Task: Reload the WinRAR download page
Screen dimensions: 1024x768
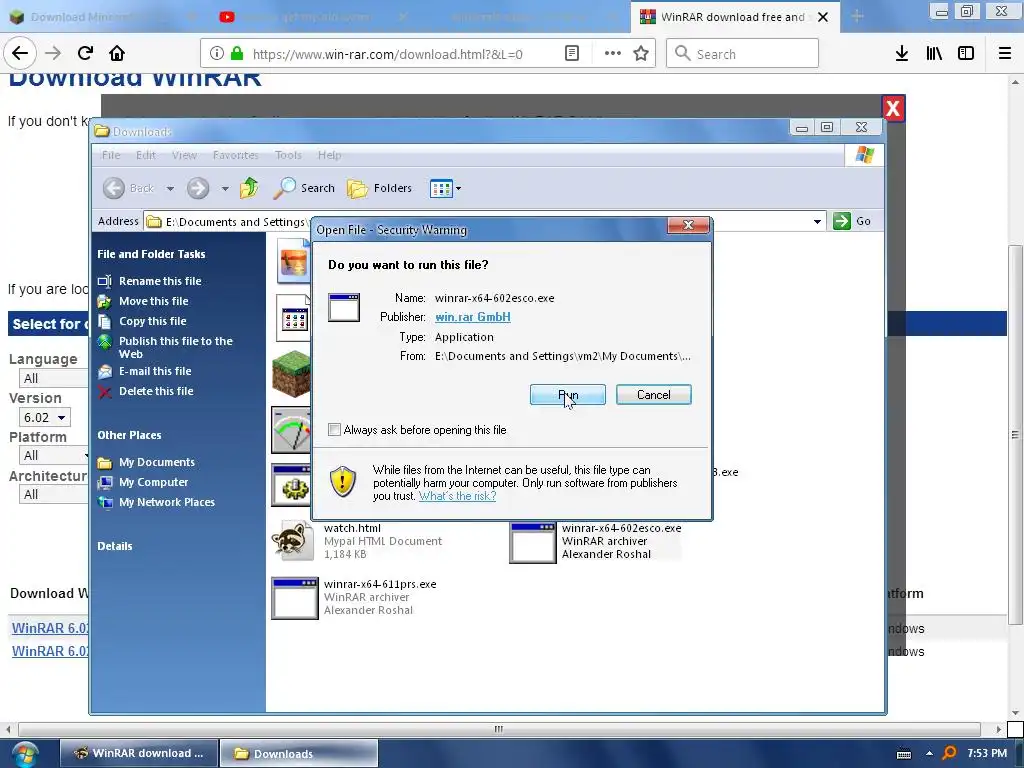Action: point(85,53)
